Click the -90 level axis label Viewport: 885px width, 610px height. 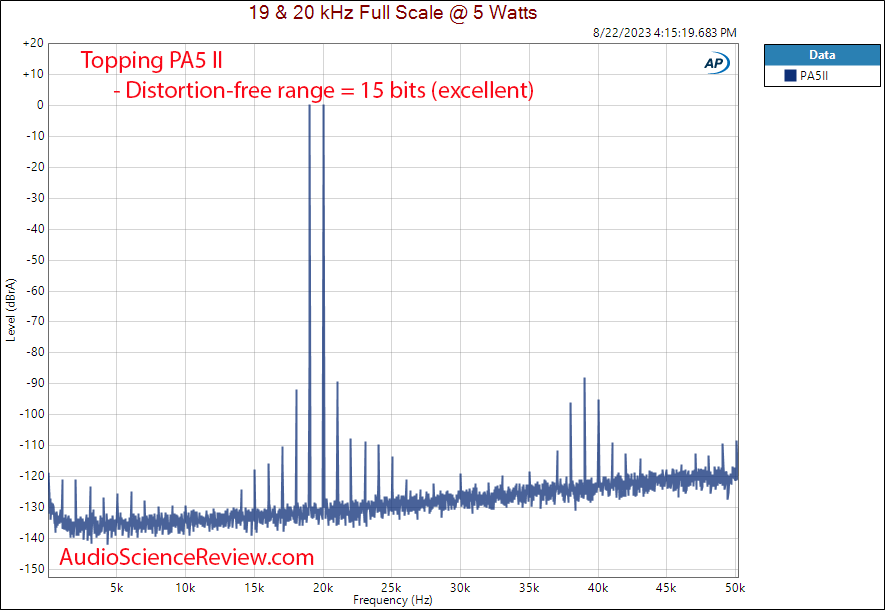click(35, 383)
